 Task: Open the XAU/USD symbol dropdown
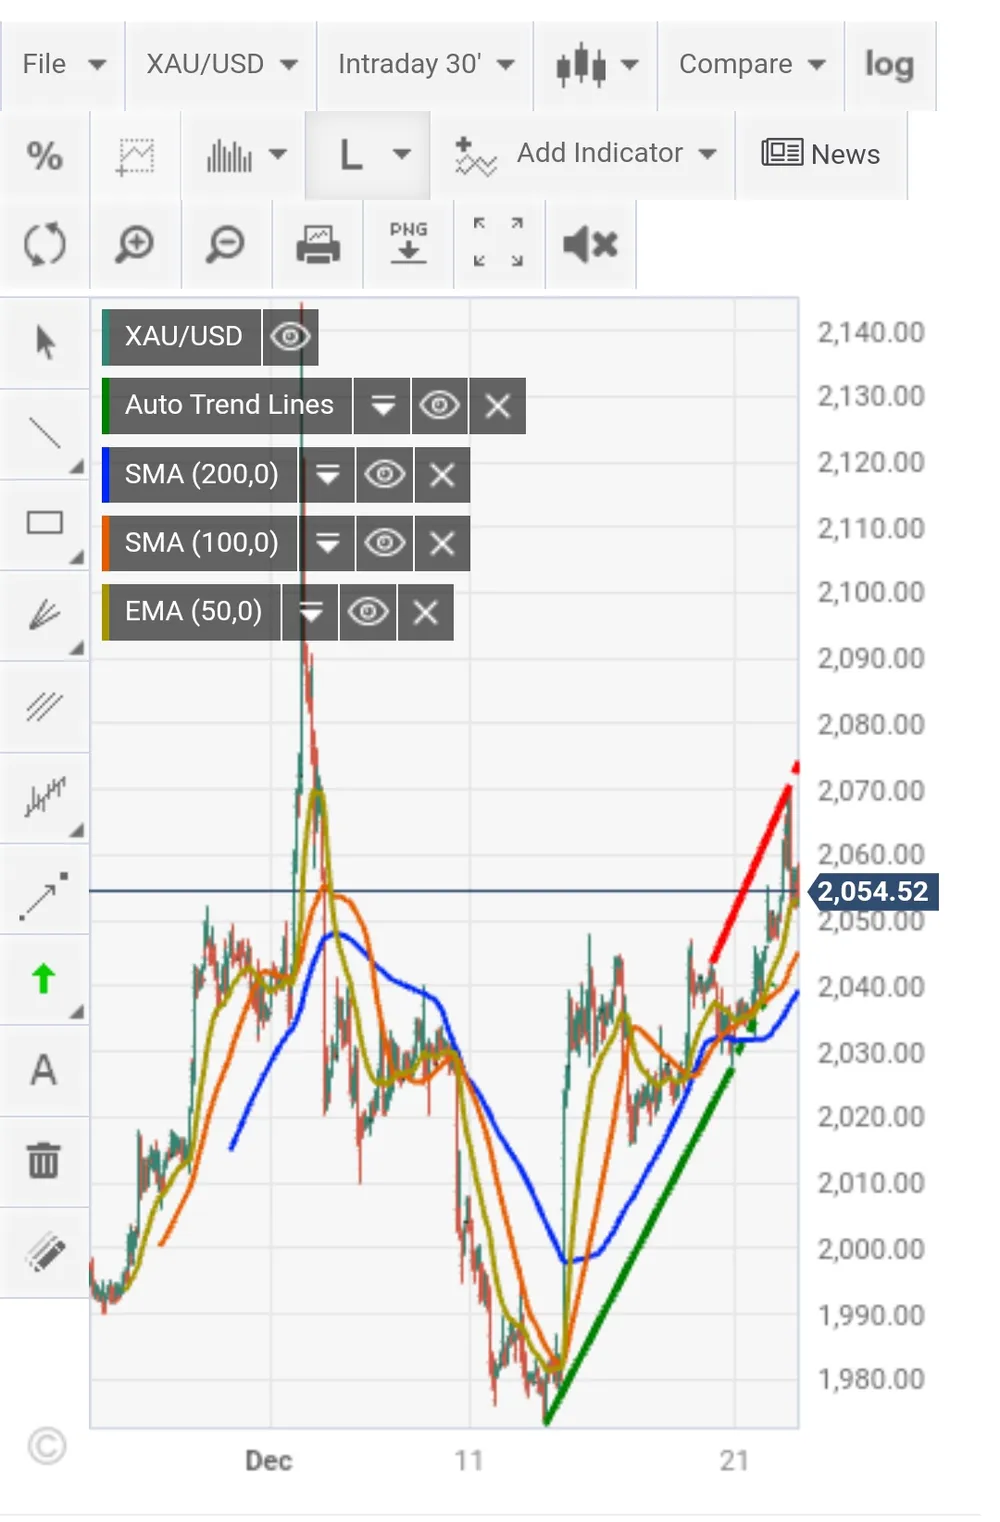pos(221,65)
